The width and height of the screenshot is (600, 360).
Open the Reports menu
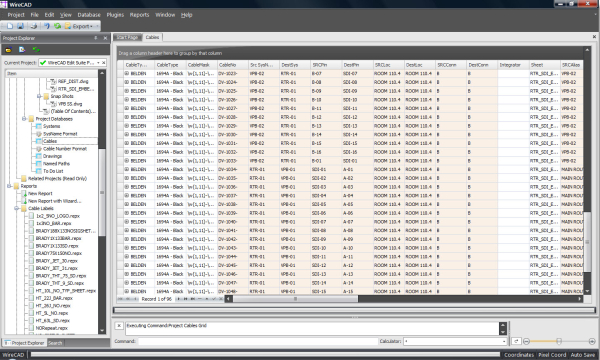(x=139, y=15)
